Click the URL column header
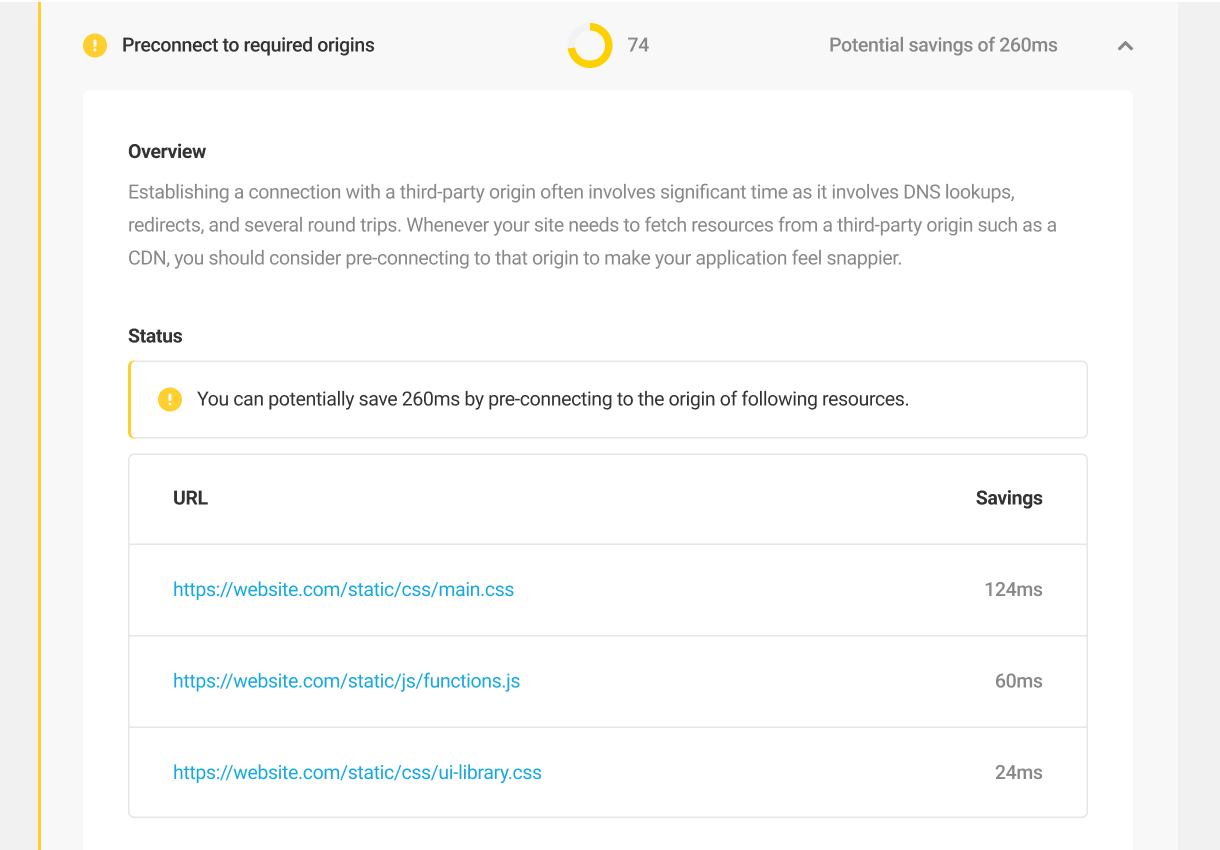This screenshot has width=1220, height=850. (x=190, y=498)
